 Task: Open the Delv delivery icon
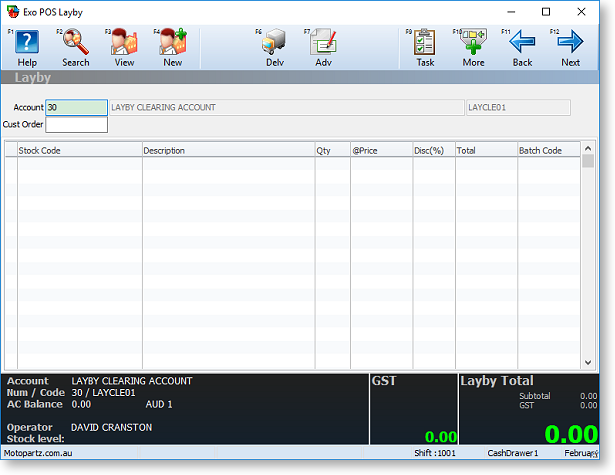coord(274,47)
